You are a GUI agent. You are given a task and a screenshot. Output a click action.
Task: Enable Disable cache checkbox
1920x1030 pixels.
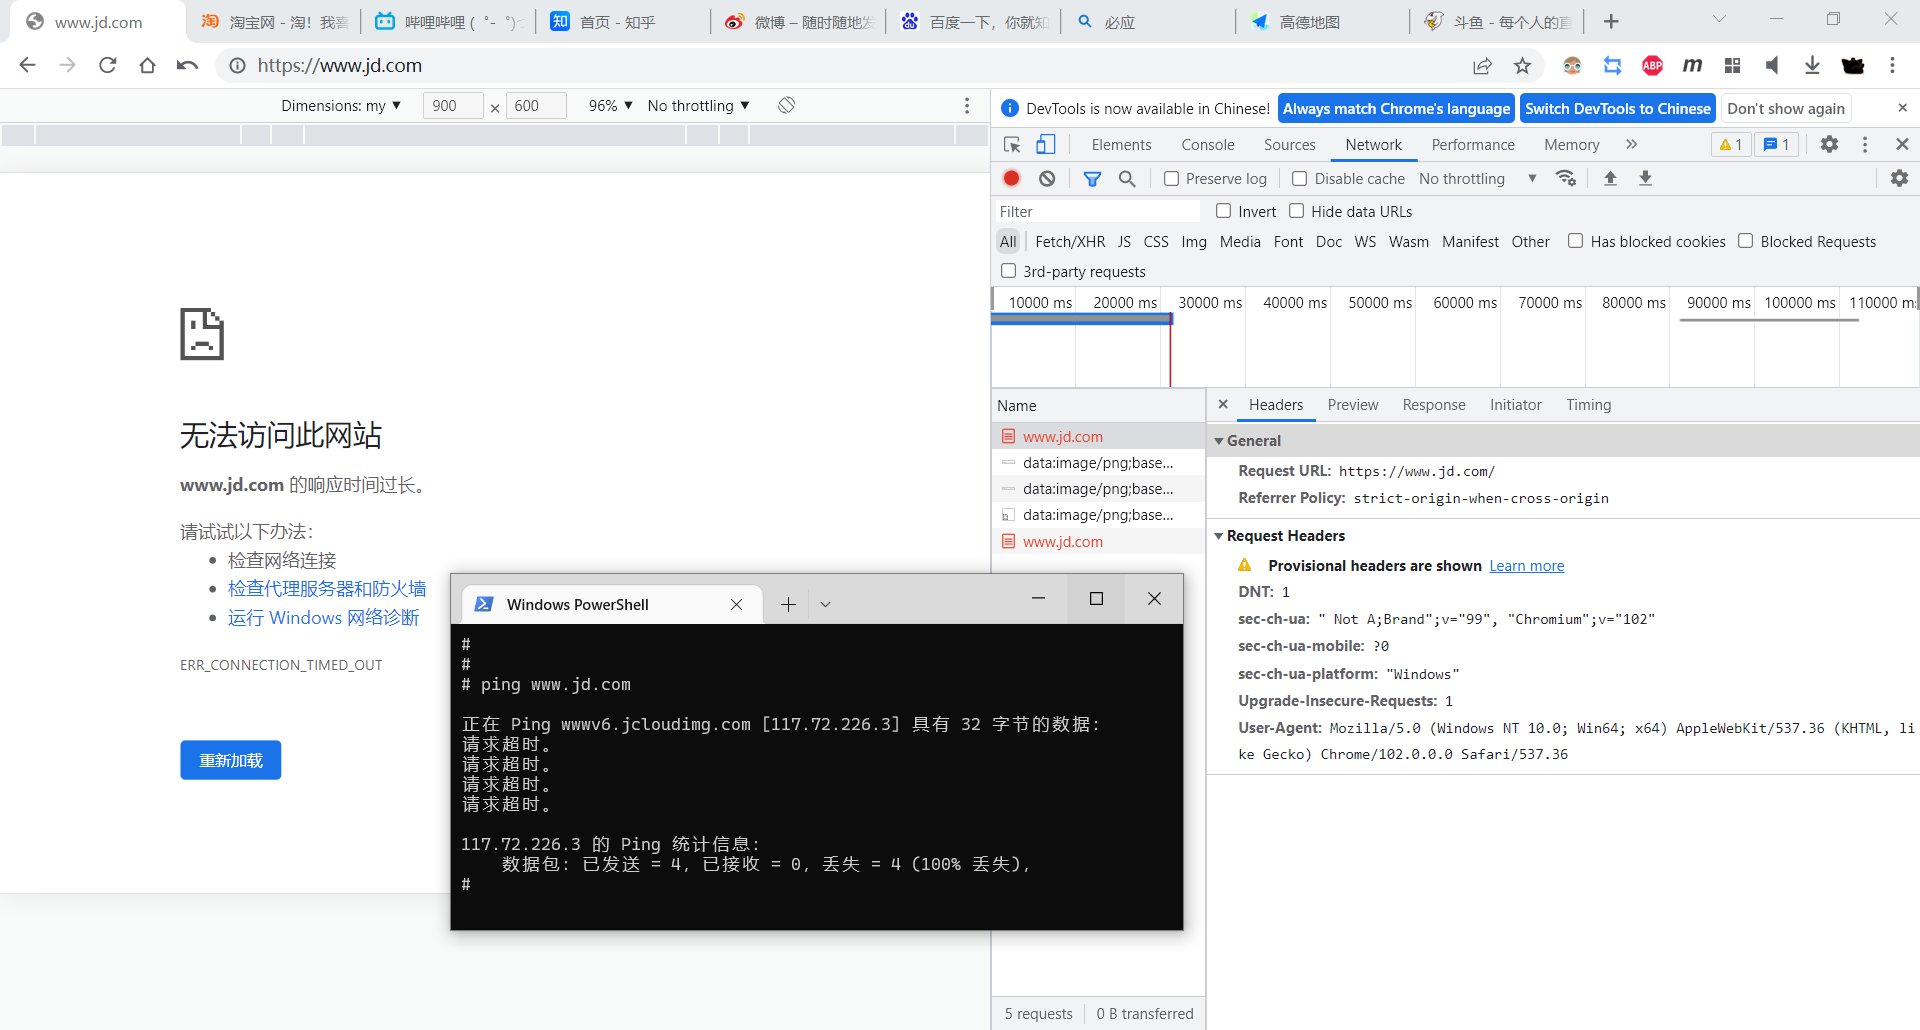[1299, 178]
